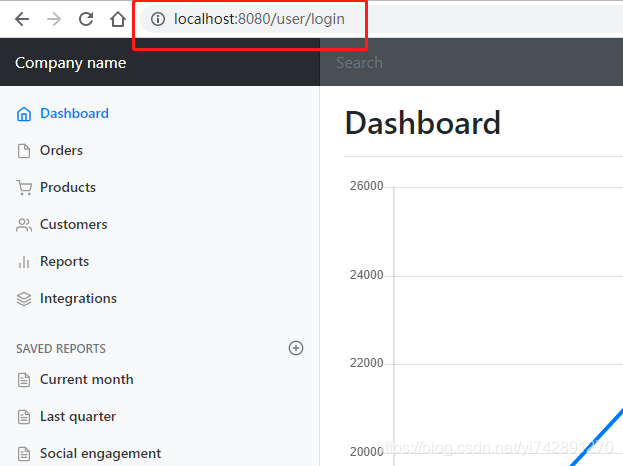
Task: Click the blue chart line segment
Action: point(597,436)
